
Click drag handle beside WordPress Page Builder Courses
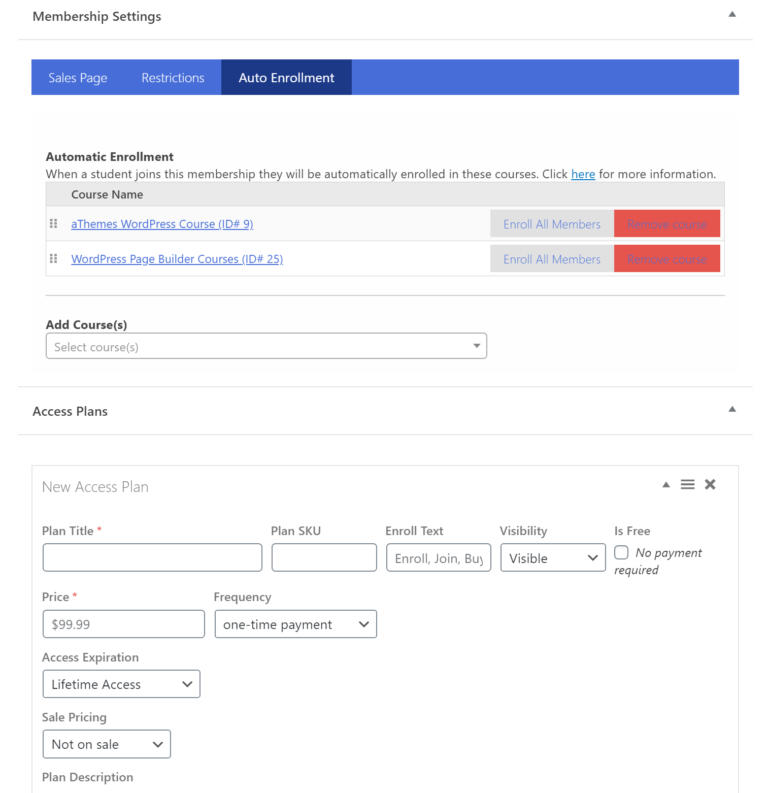(54, 259)
